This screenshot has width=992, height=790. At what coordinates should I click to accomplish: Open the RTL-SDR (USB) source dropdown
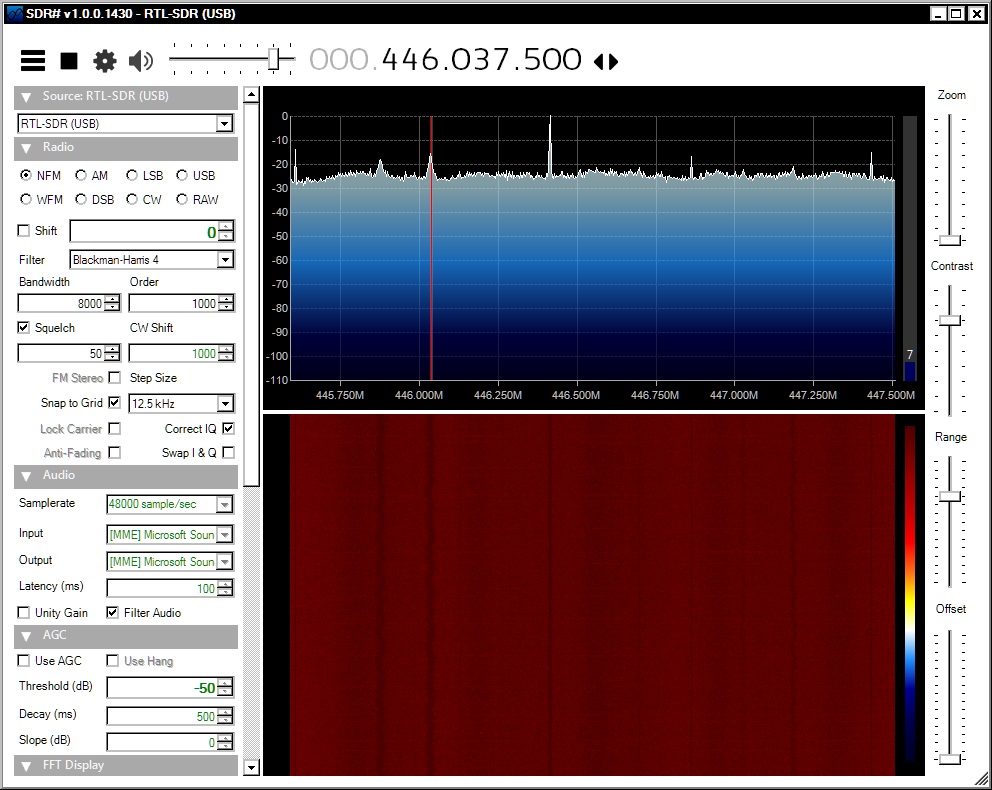click(x=224, y=123)
